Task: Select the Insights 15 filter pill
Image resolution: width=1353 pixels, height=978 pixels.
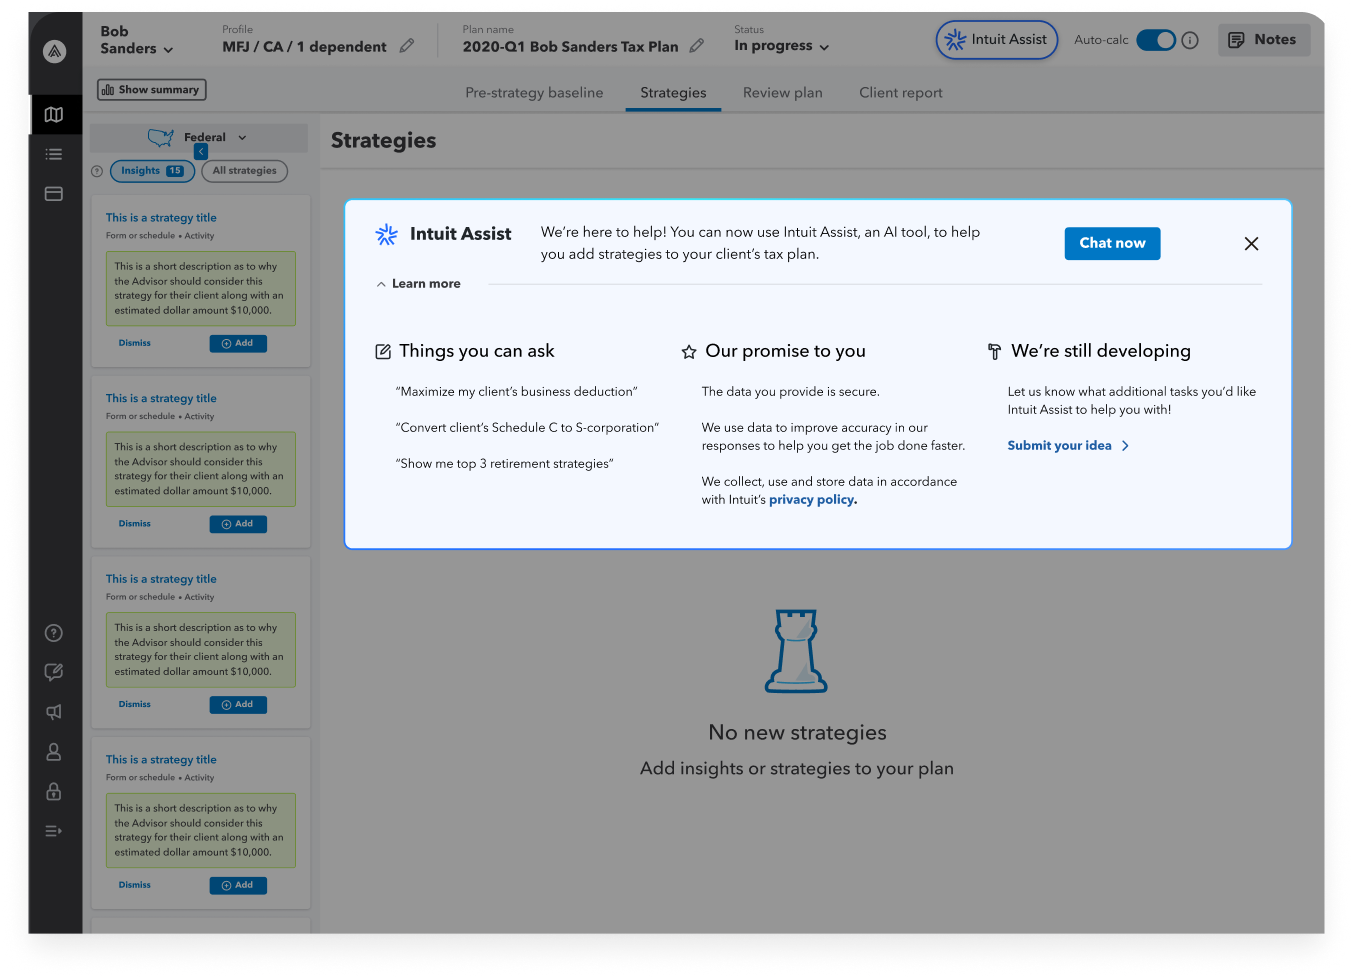Action: click(x=152, y=171)
